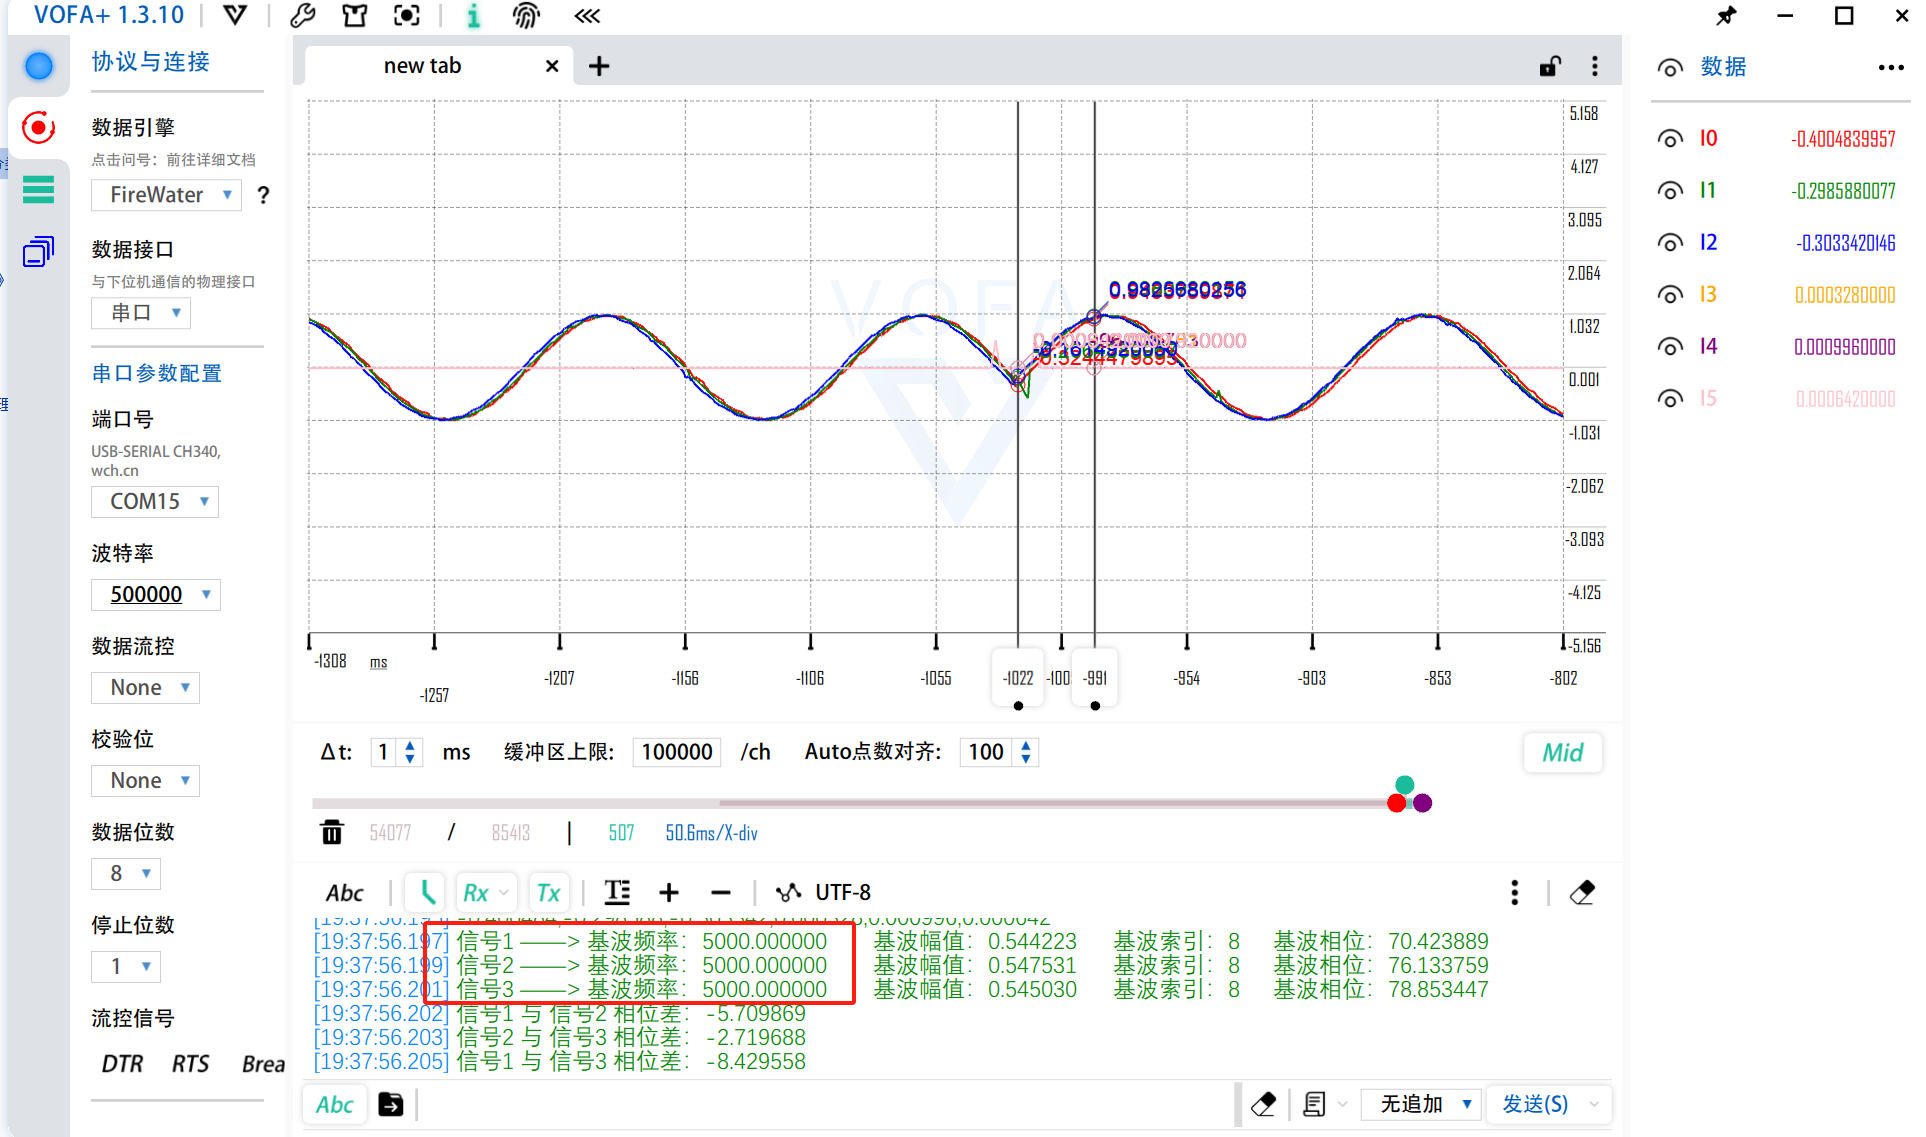Screen dimensions: 1926x1137
Task: Click the wrench settings icon in title bar
Action: point(302,15)
